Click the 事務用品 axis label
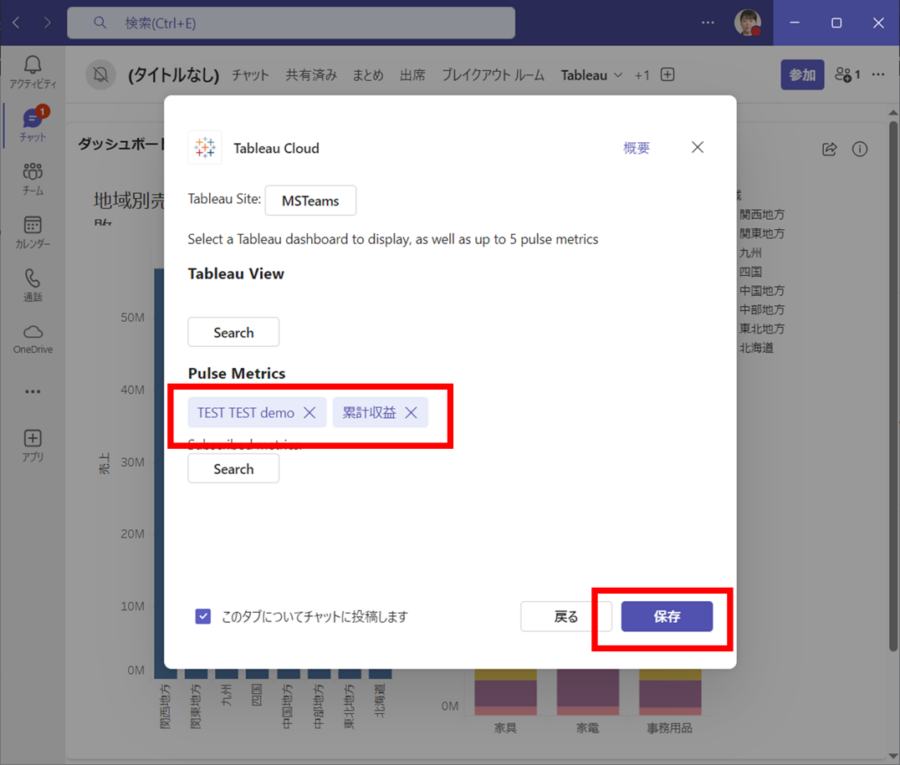900x765 pixels. coord(669,728)
